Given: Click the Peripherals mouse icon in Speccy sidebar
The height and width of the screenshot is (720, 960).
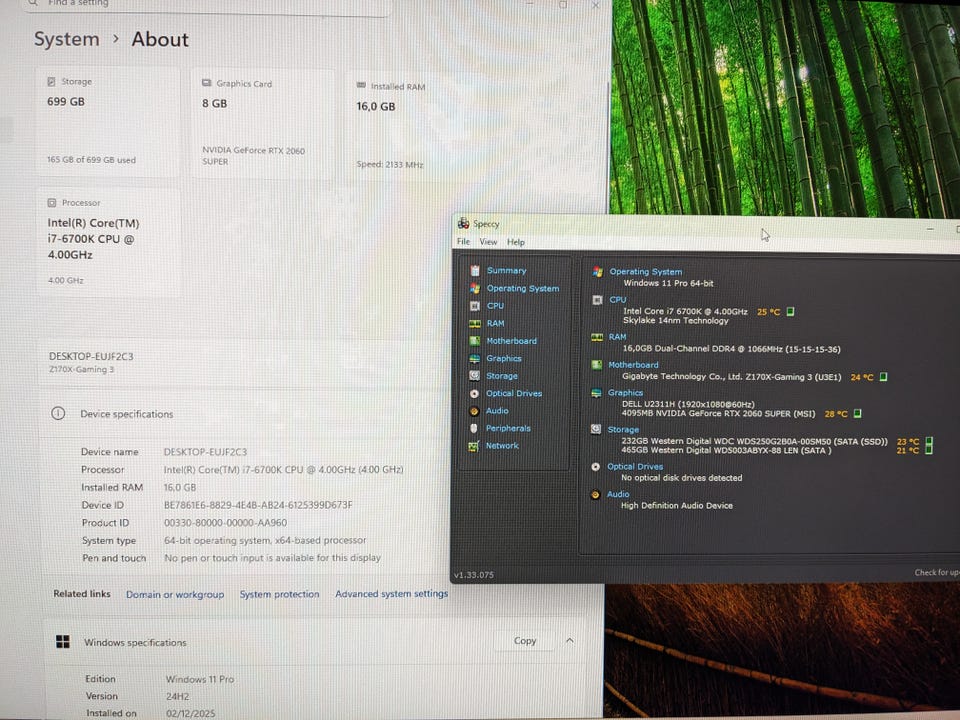Looking at the screenshot, I should [x=474, y=428].
